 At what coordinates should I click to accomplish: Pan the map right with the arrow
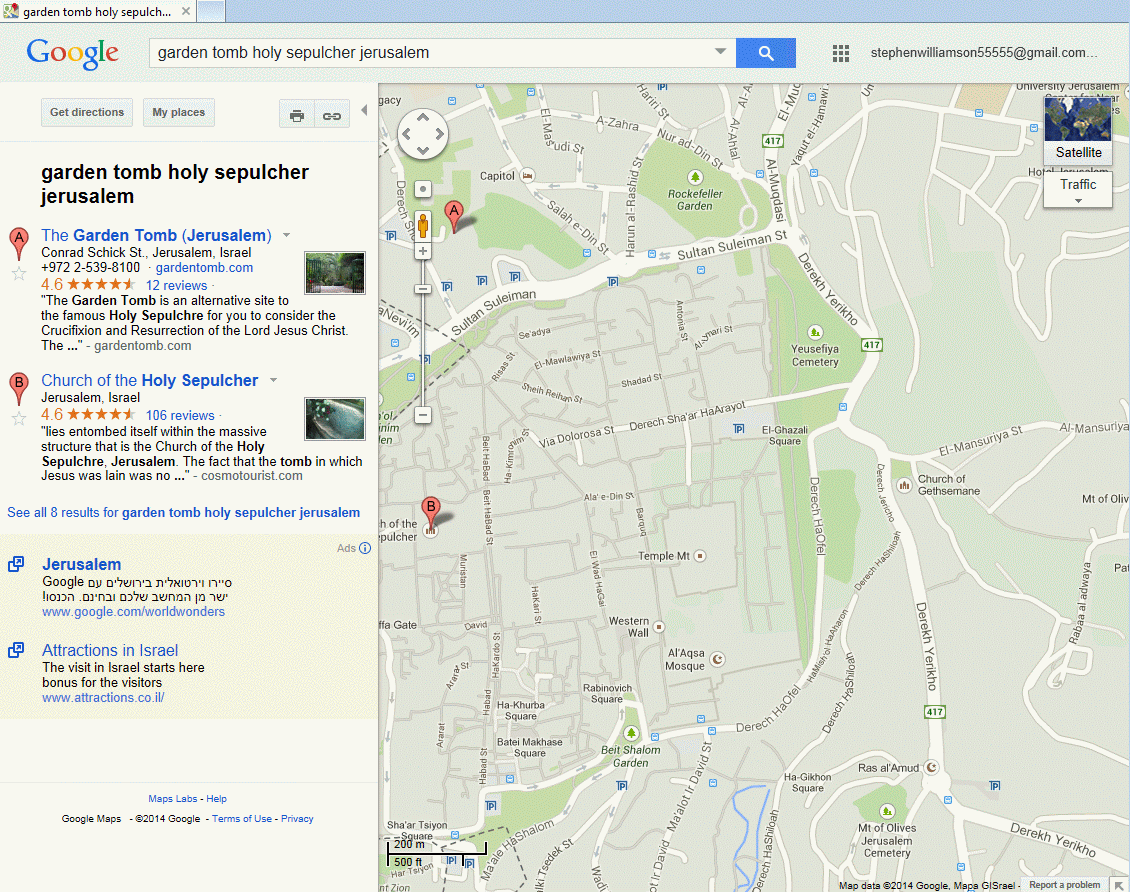pyautogui.click(x=440, y=134)
